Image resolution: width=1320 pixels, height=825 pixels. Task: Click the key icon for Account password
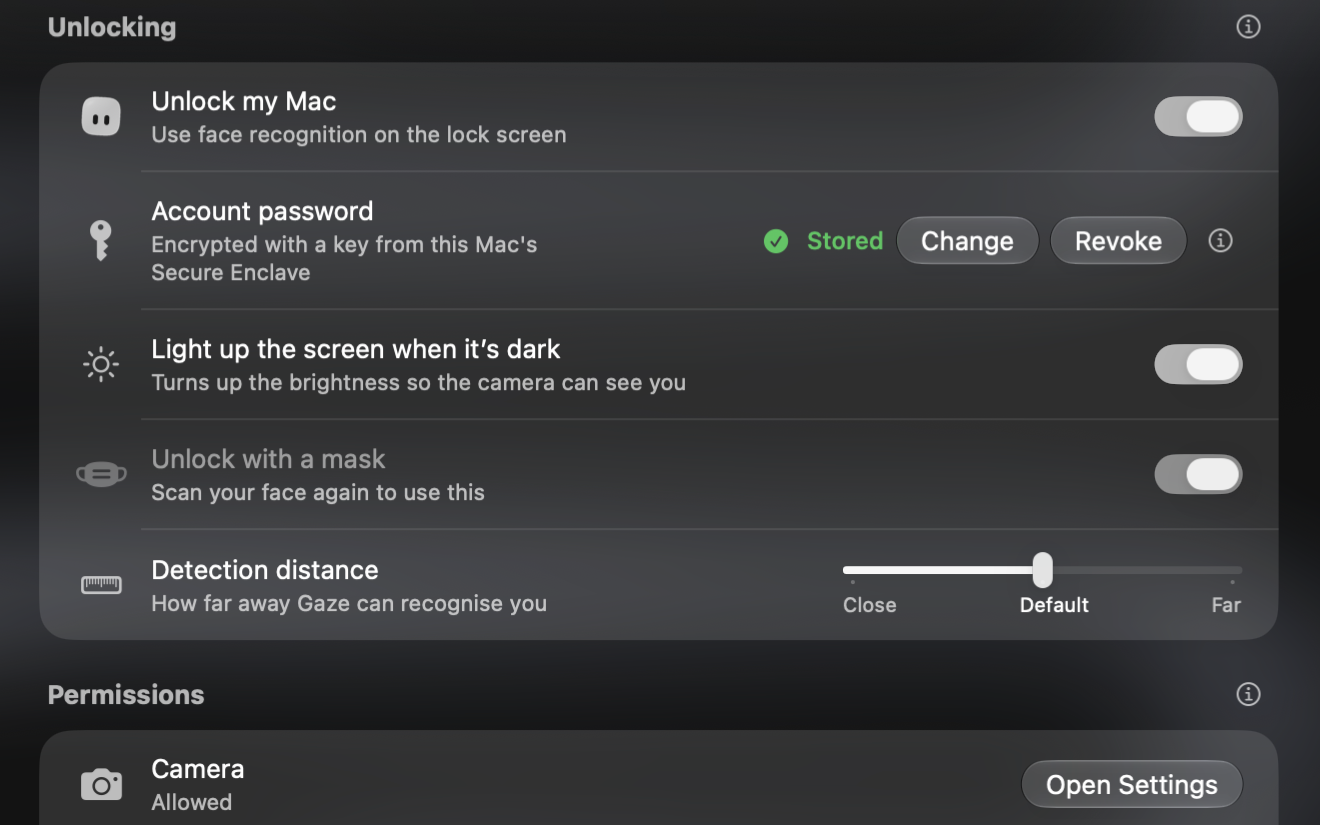(x=100, y=241)
